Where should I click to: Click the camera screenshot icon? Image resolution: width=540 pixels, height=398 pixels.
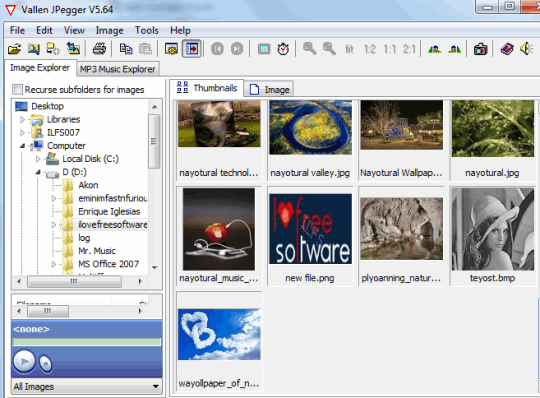[480, 49]
